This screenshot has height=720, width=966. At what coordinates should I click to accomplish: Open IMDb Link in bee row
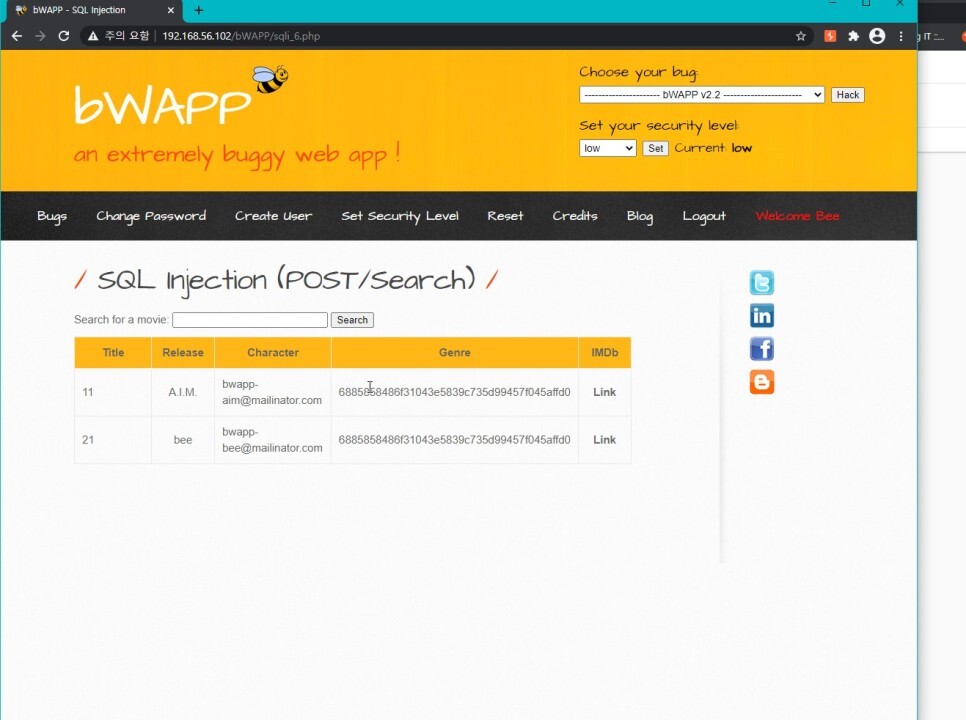coord(604,440)
